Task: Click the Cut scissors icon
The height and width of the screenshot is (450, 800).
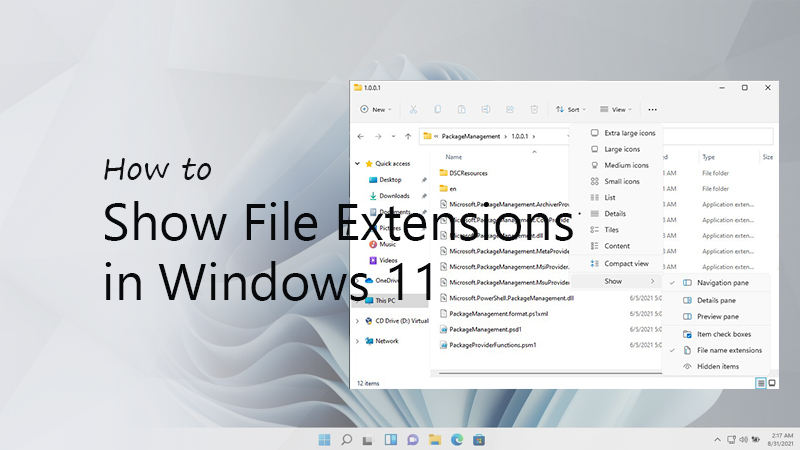Action: [x=413, y=109]
